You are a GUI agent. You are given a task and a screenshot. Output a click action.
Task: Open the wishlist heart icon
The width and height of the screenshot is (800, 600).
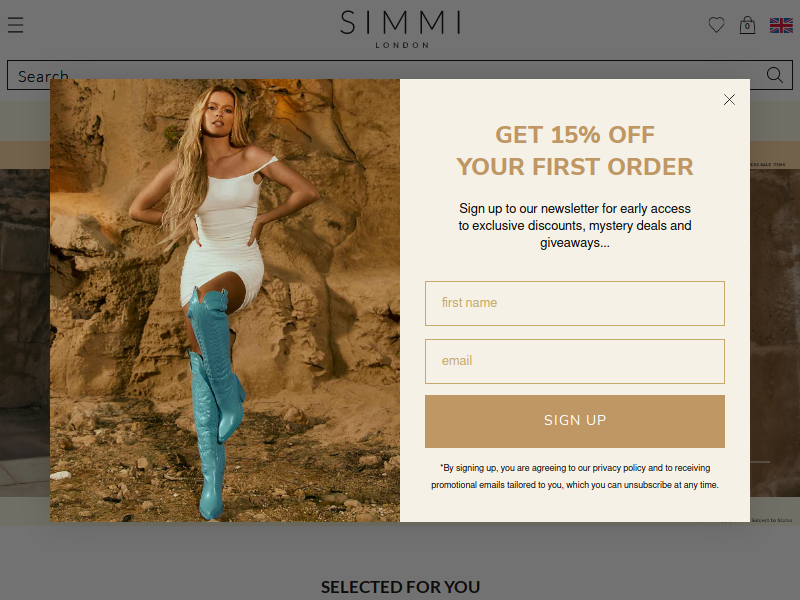pyautogui.click(x=716, y=25)
